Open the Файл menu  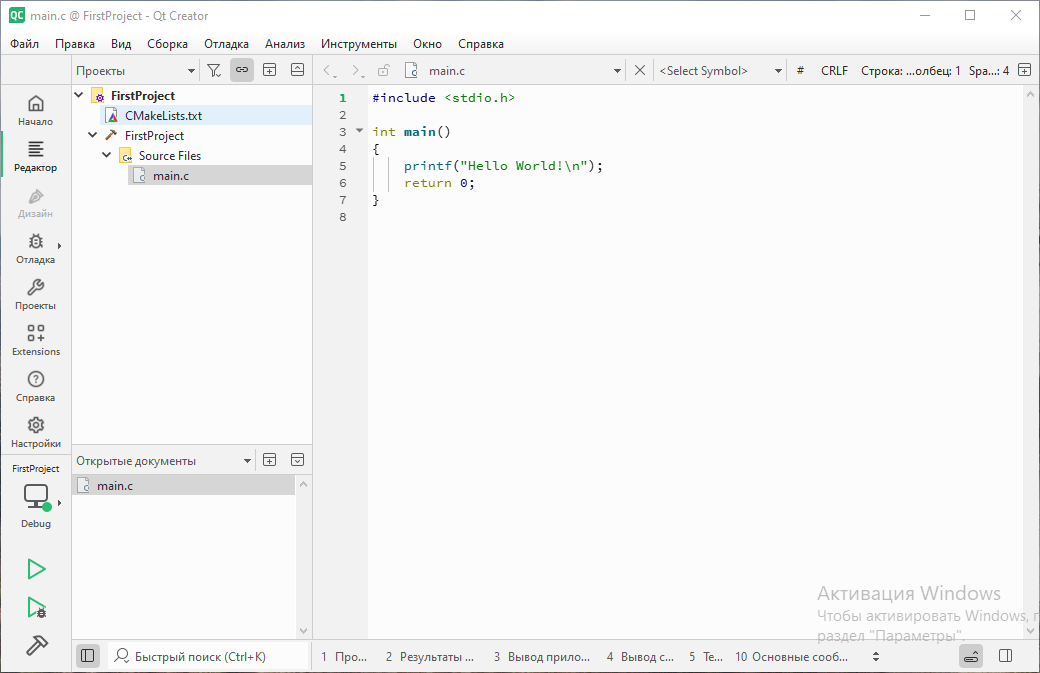tap(25, 44)
